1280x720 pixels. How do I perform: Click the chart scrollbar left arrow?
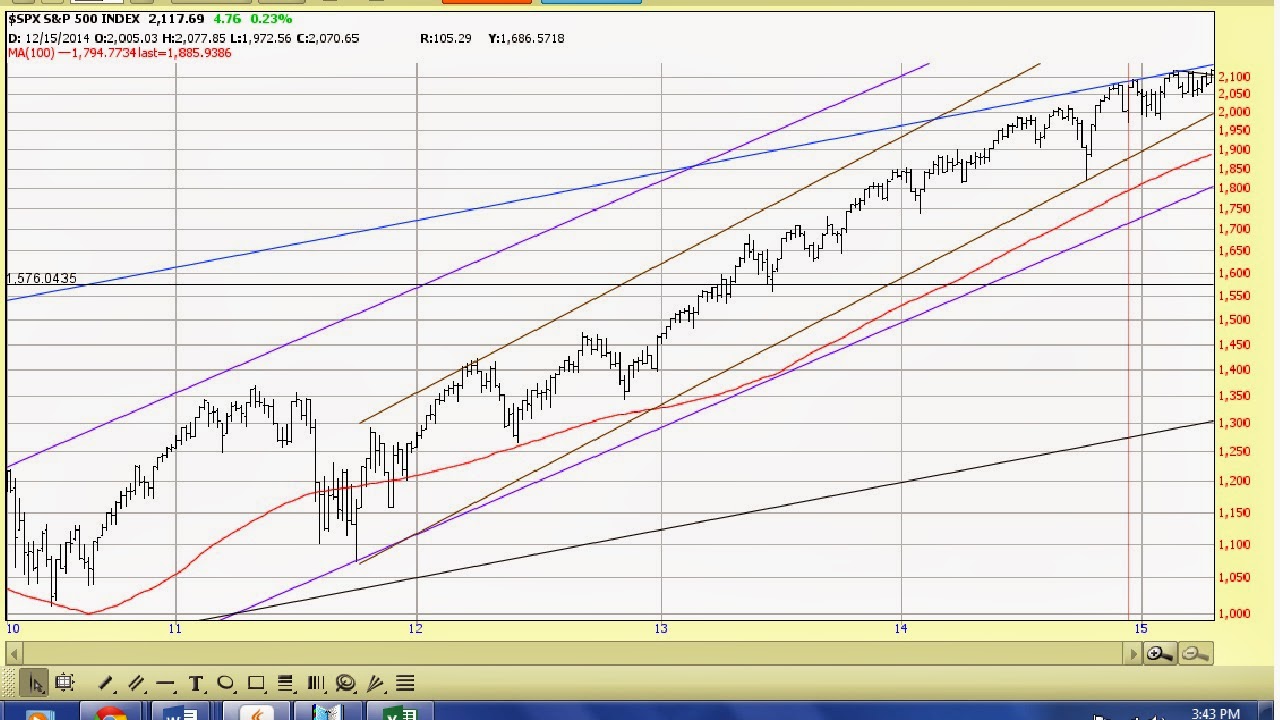(12, 654)
